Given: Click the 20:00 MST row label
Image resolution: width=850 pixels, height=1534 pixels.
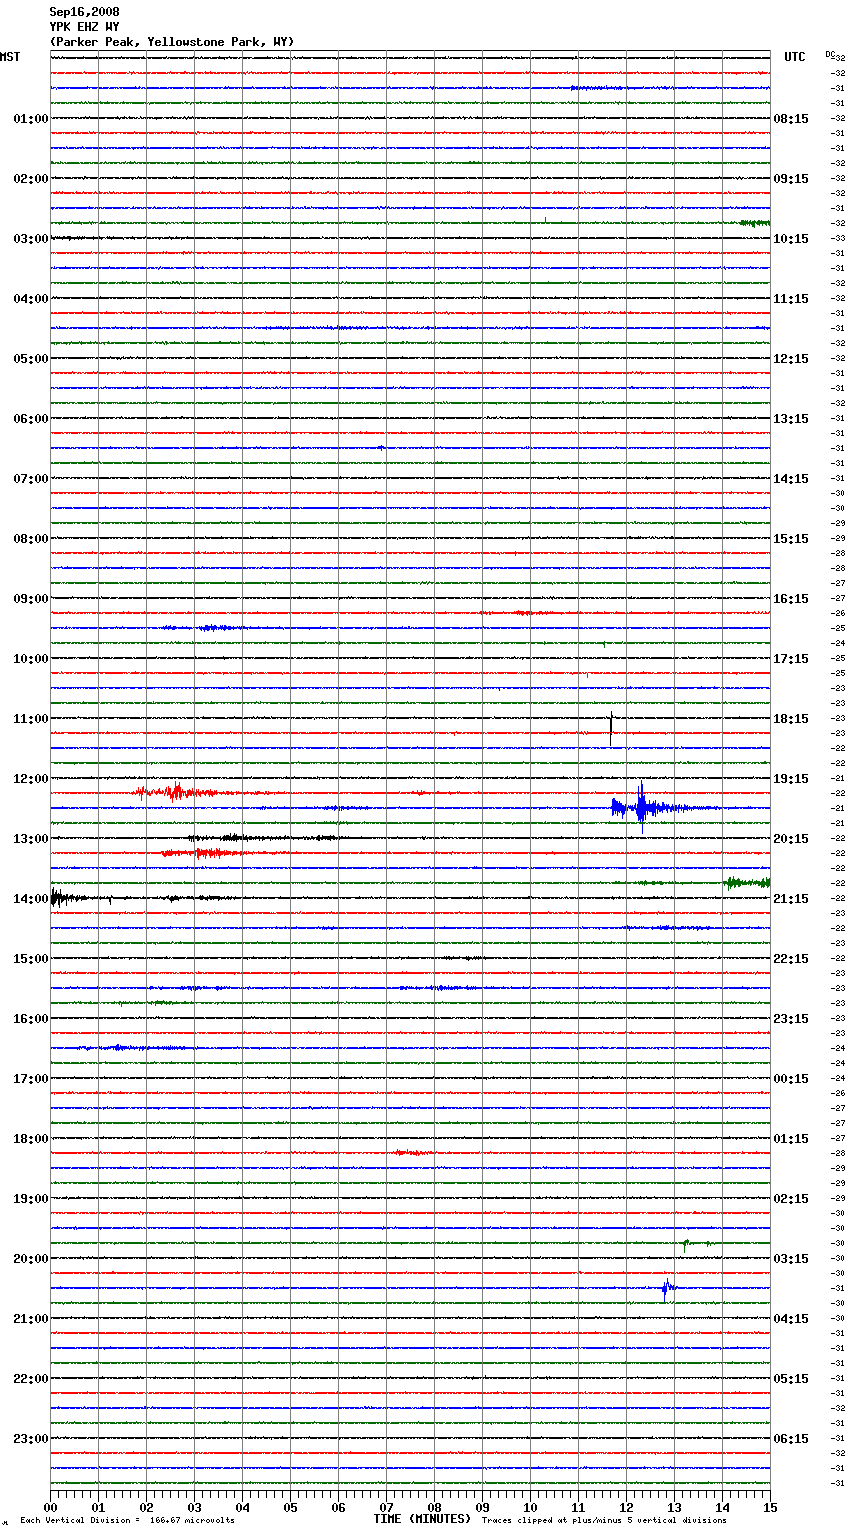Looking at the screenshot, I should coord(31,1259).
